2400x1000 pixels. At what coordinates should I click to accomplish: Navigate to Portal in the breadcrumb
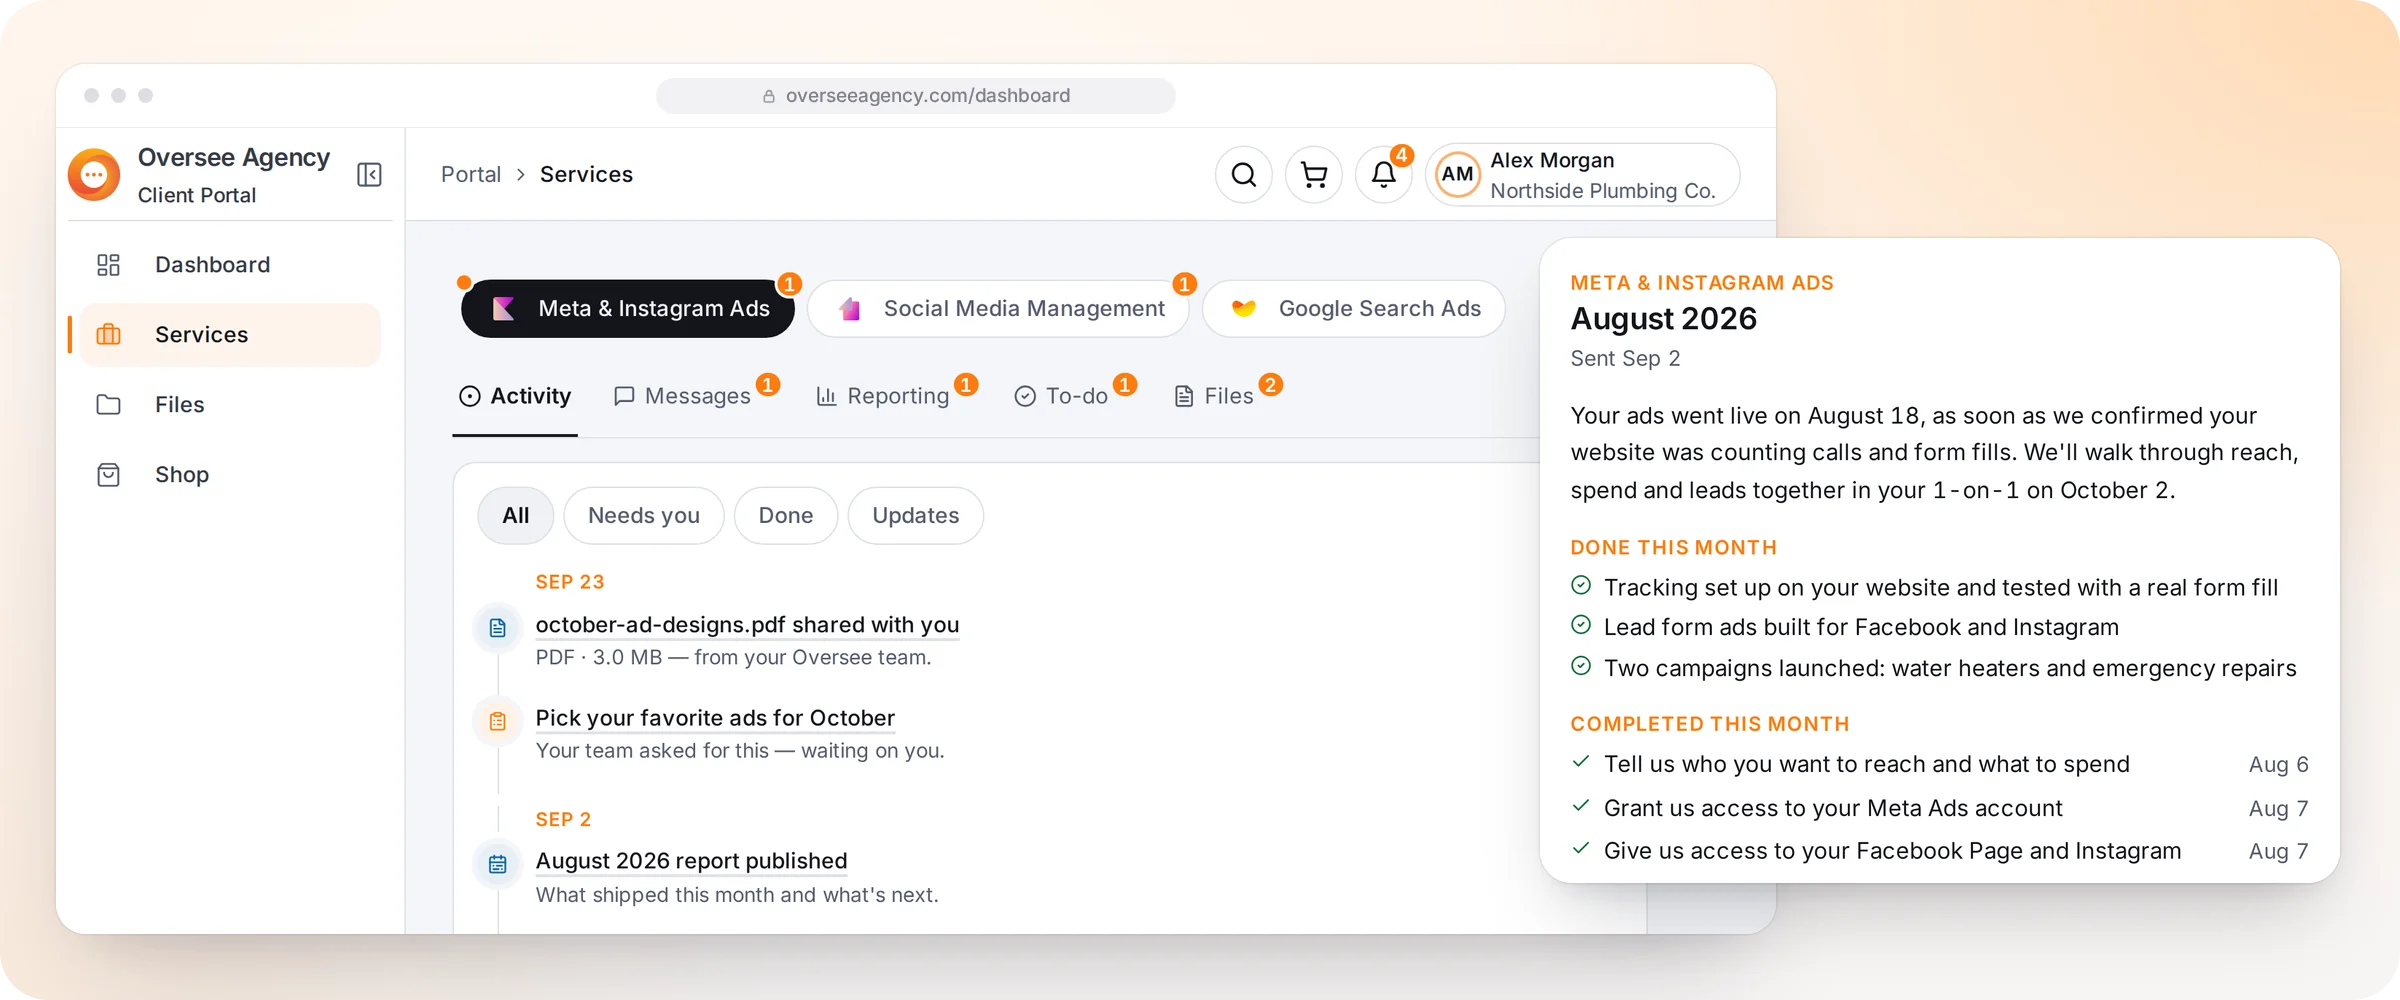pos(471,175)
